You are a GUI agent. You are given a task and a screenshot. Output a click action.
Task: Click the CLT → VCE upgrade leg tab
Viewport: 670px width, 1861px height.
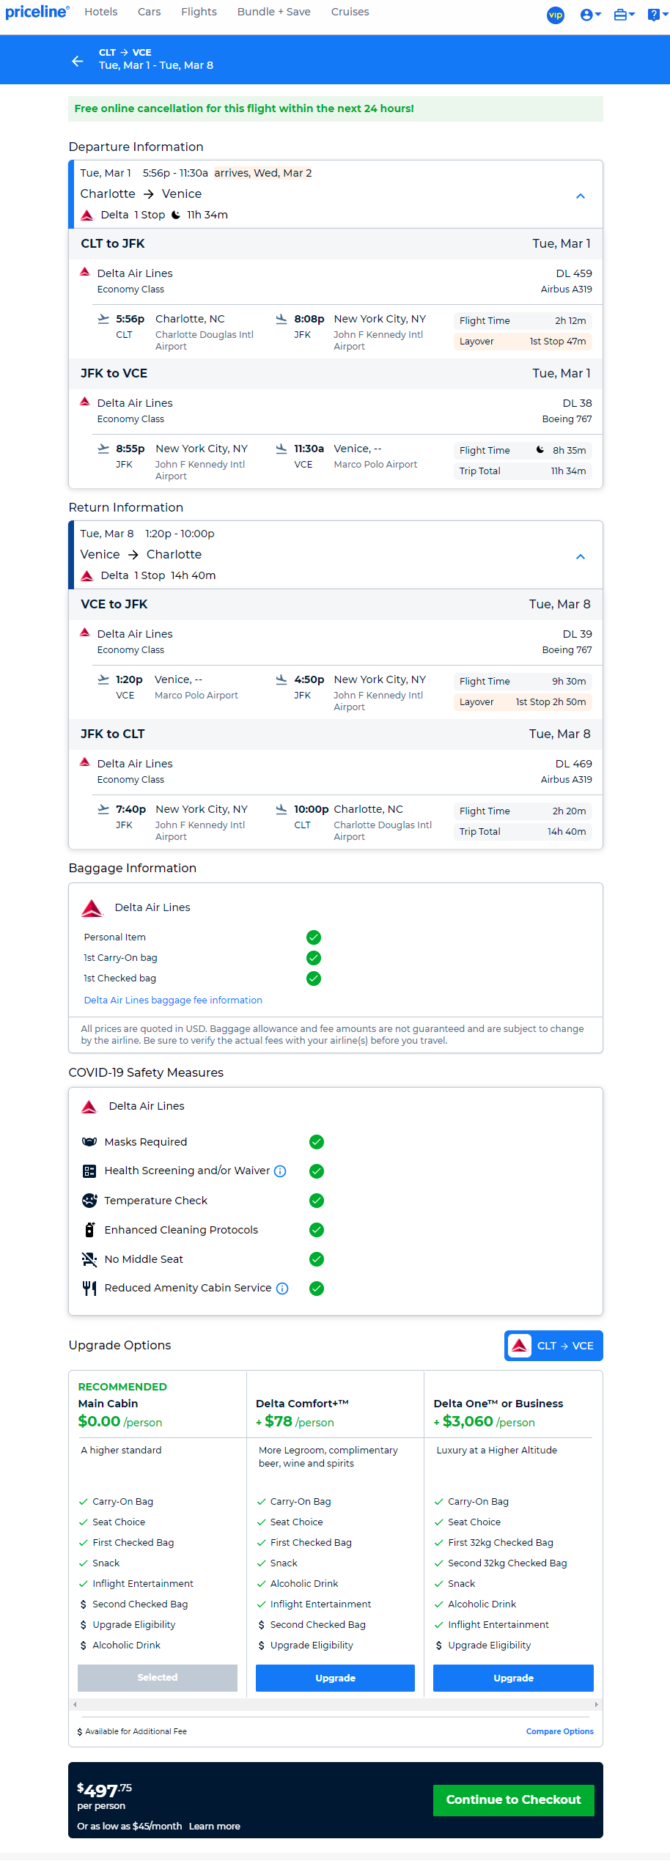point(554,1346)
